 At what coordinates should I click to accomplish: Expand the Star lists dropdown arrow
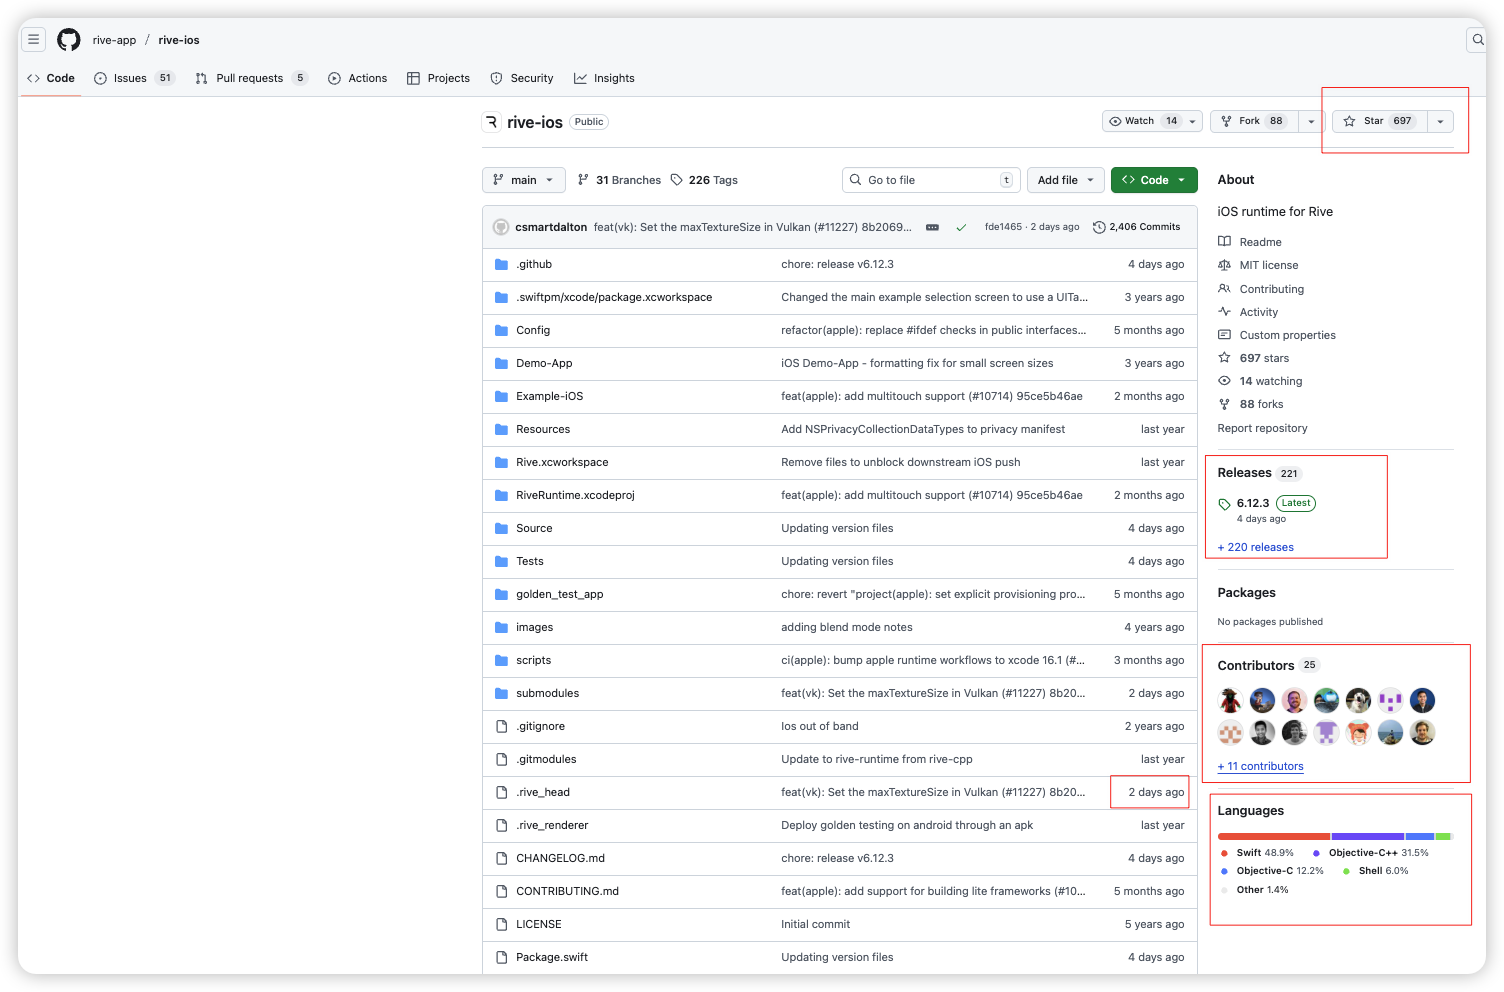pyautogui.click(x=1440, y=121)
